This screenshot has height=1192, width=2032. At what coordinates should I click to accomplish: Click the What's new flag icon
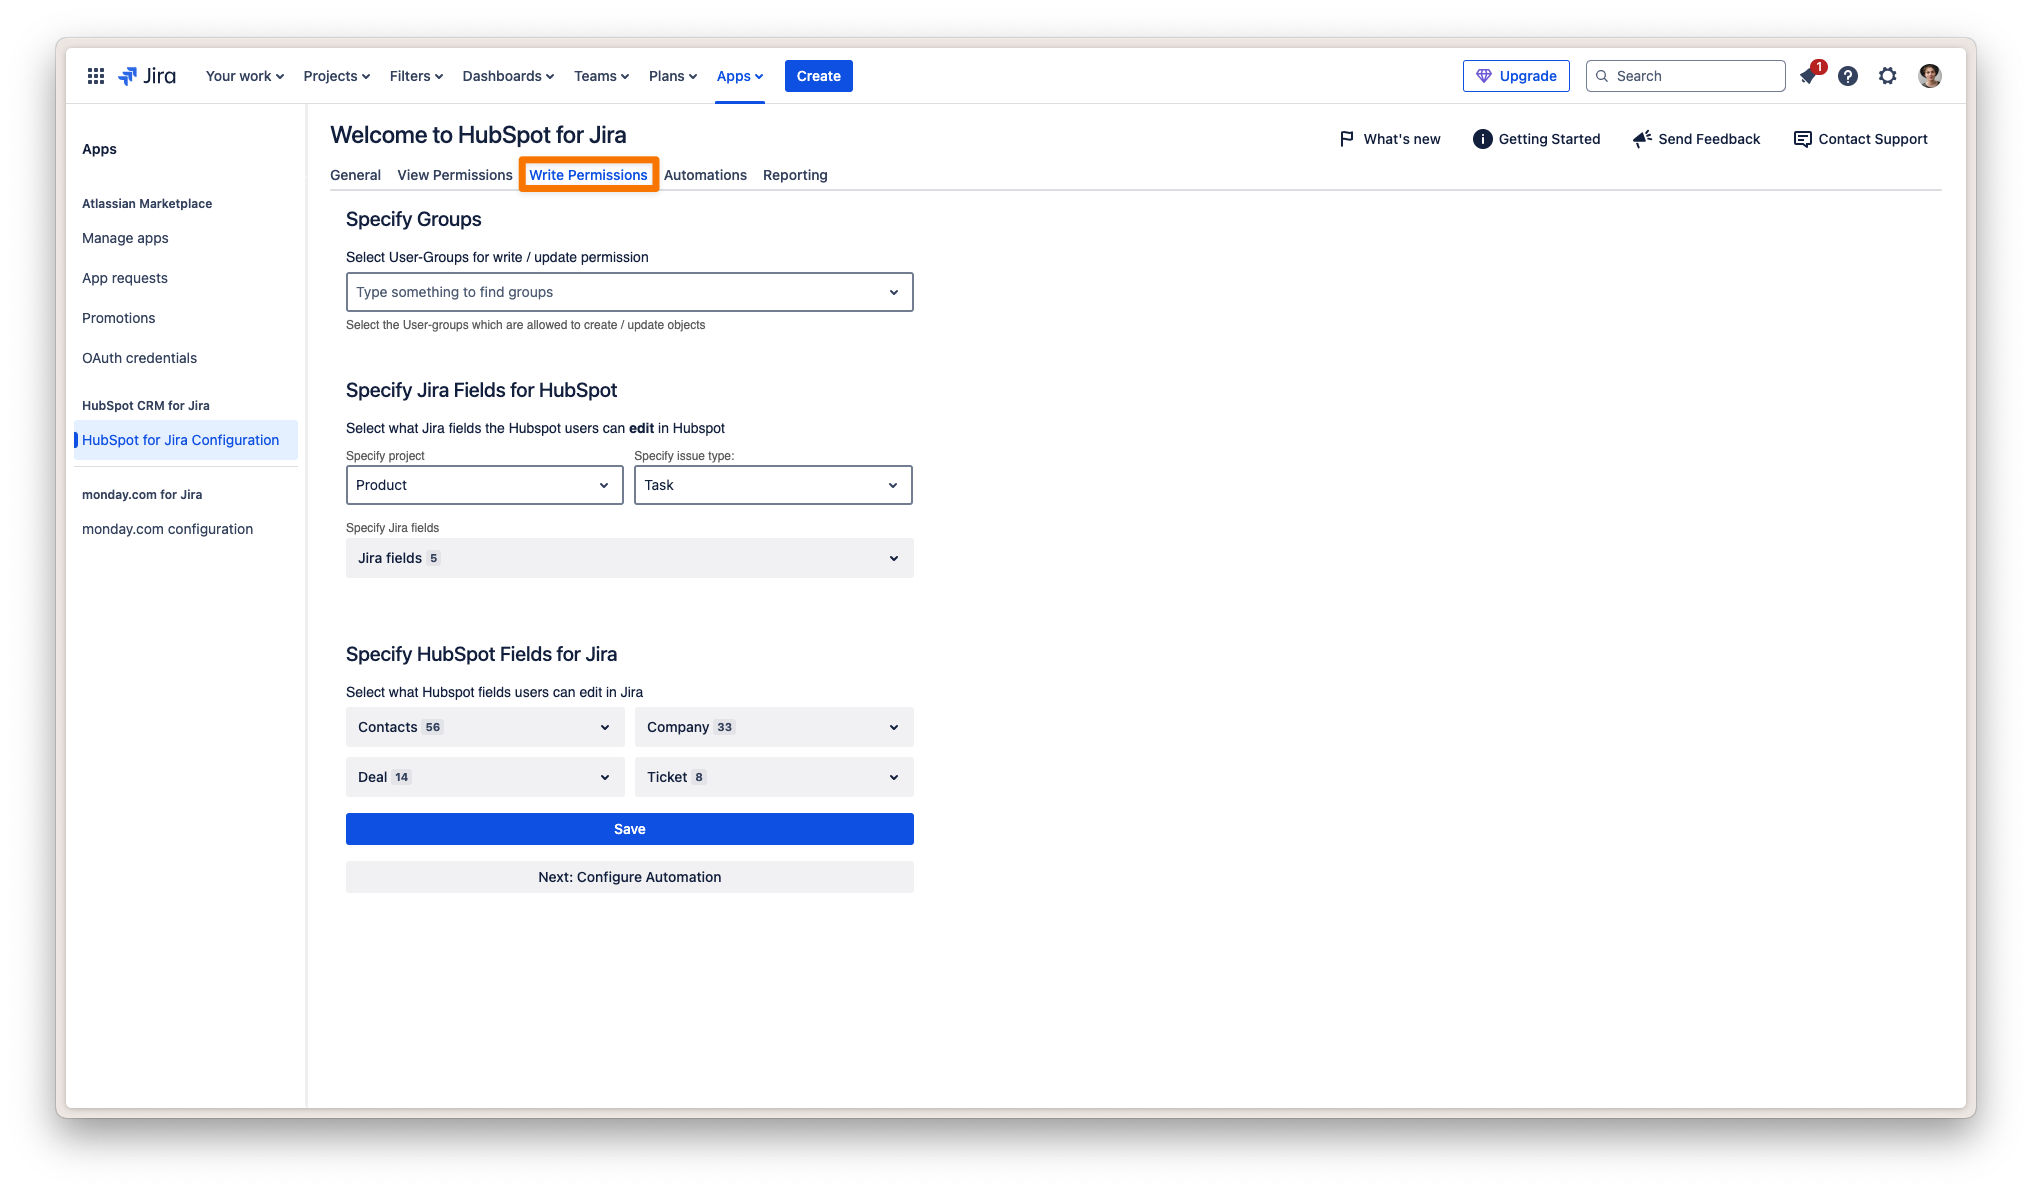[1346, 139]
